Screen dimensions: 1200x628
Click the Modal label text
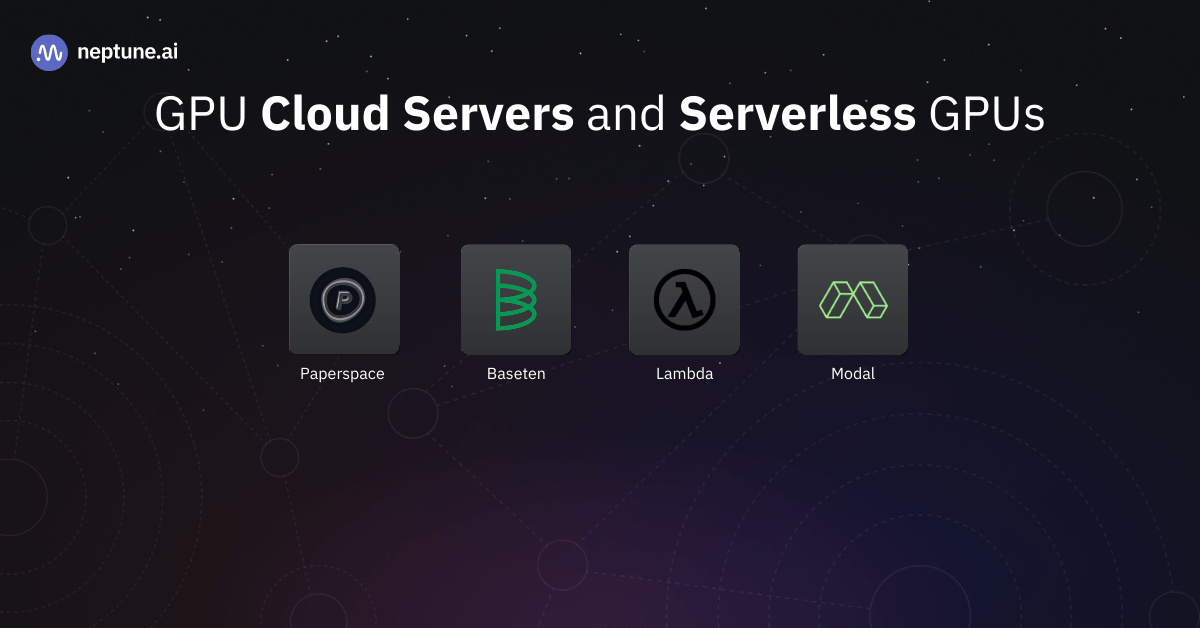pyautogui.click(x=852, y=373)
